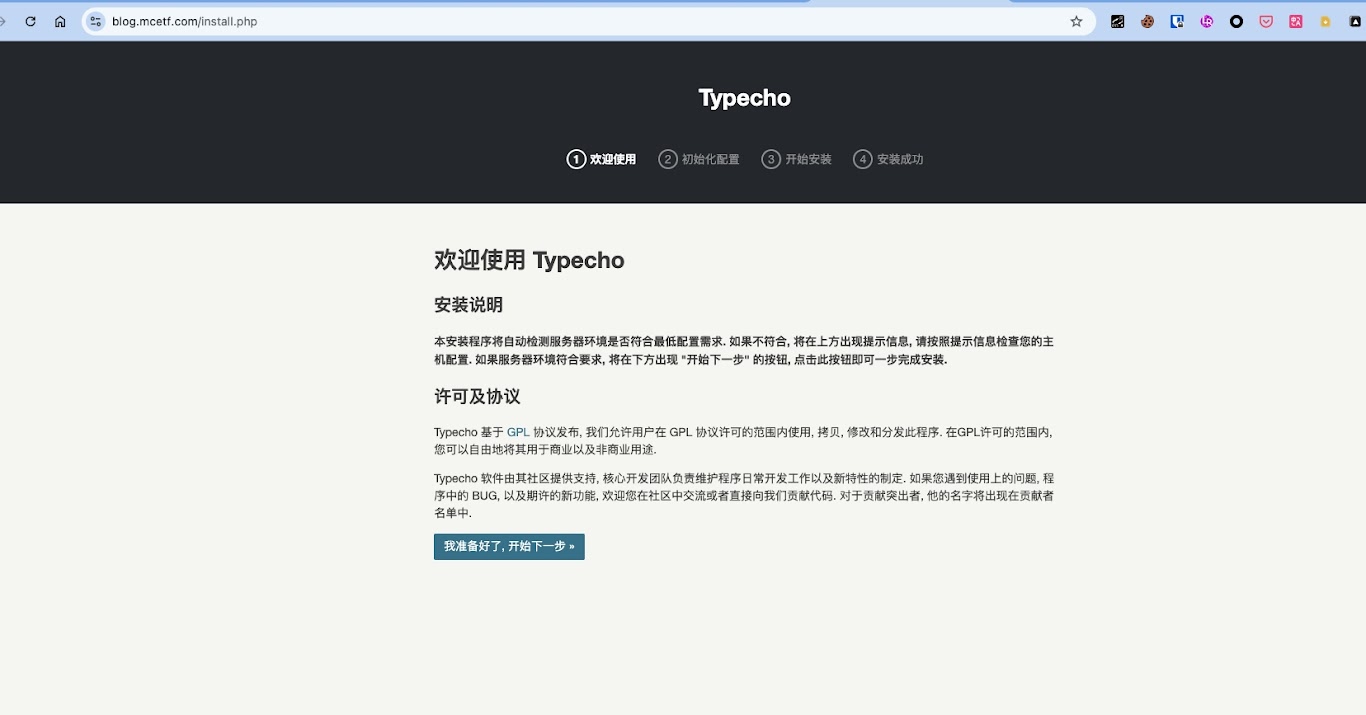Open the cookie extension icon
Viewport: 1366px width, 715px height.
click(x=1148, y=21)
